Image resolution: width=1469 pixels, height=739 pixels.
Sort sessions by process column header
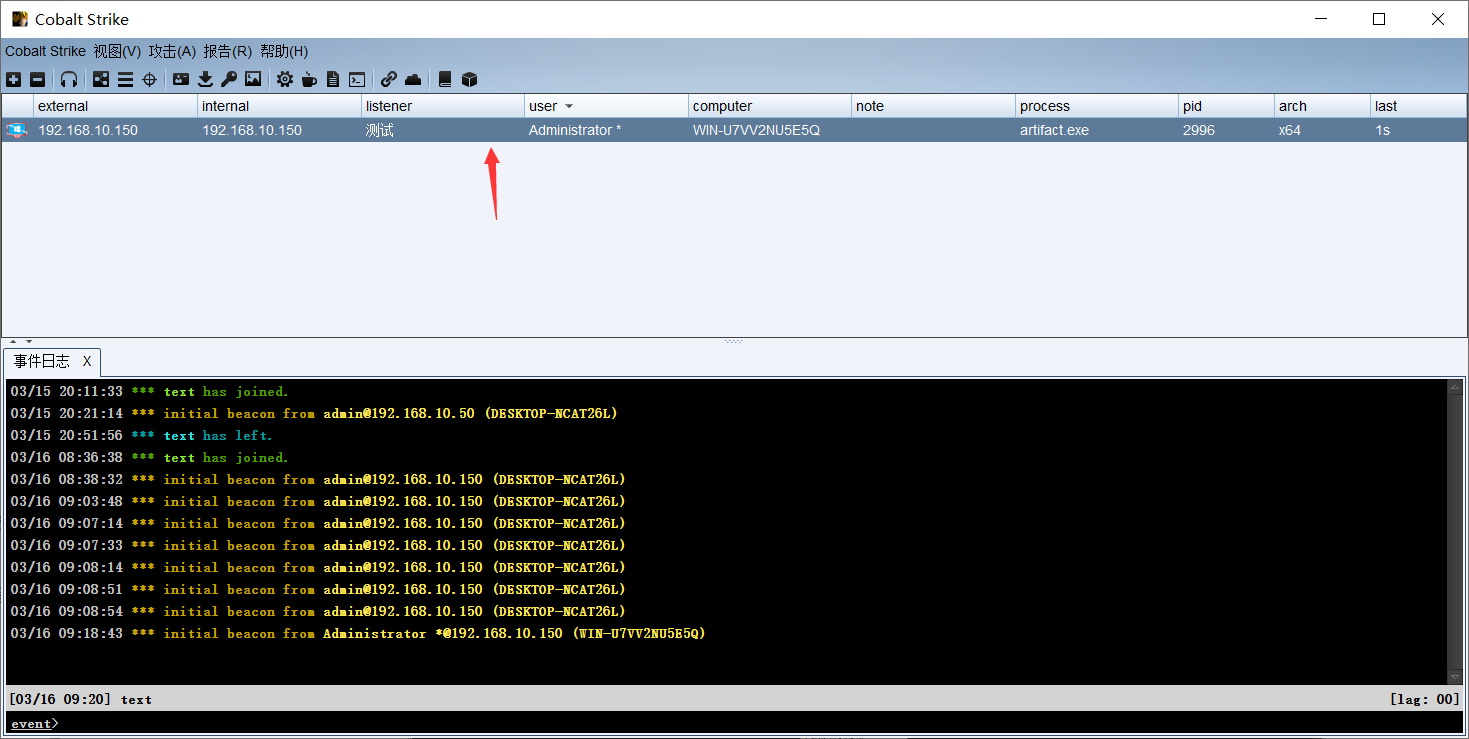point(1097,106)
